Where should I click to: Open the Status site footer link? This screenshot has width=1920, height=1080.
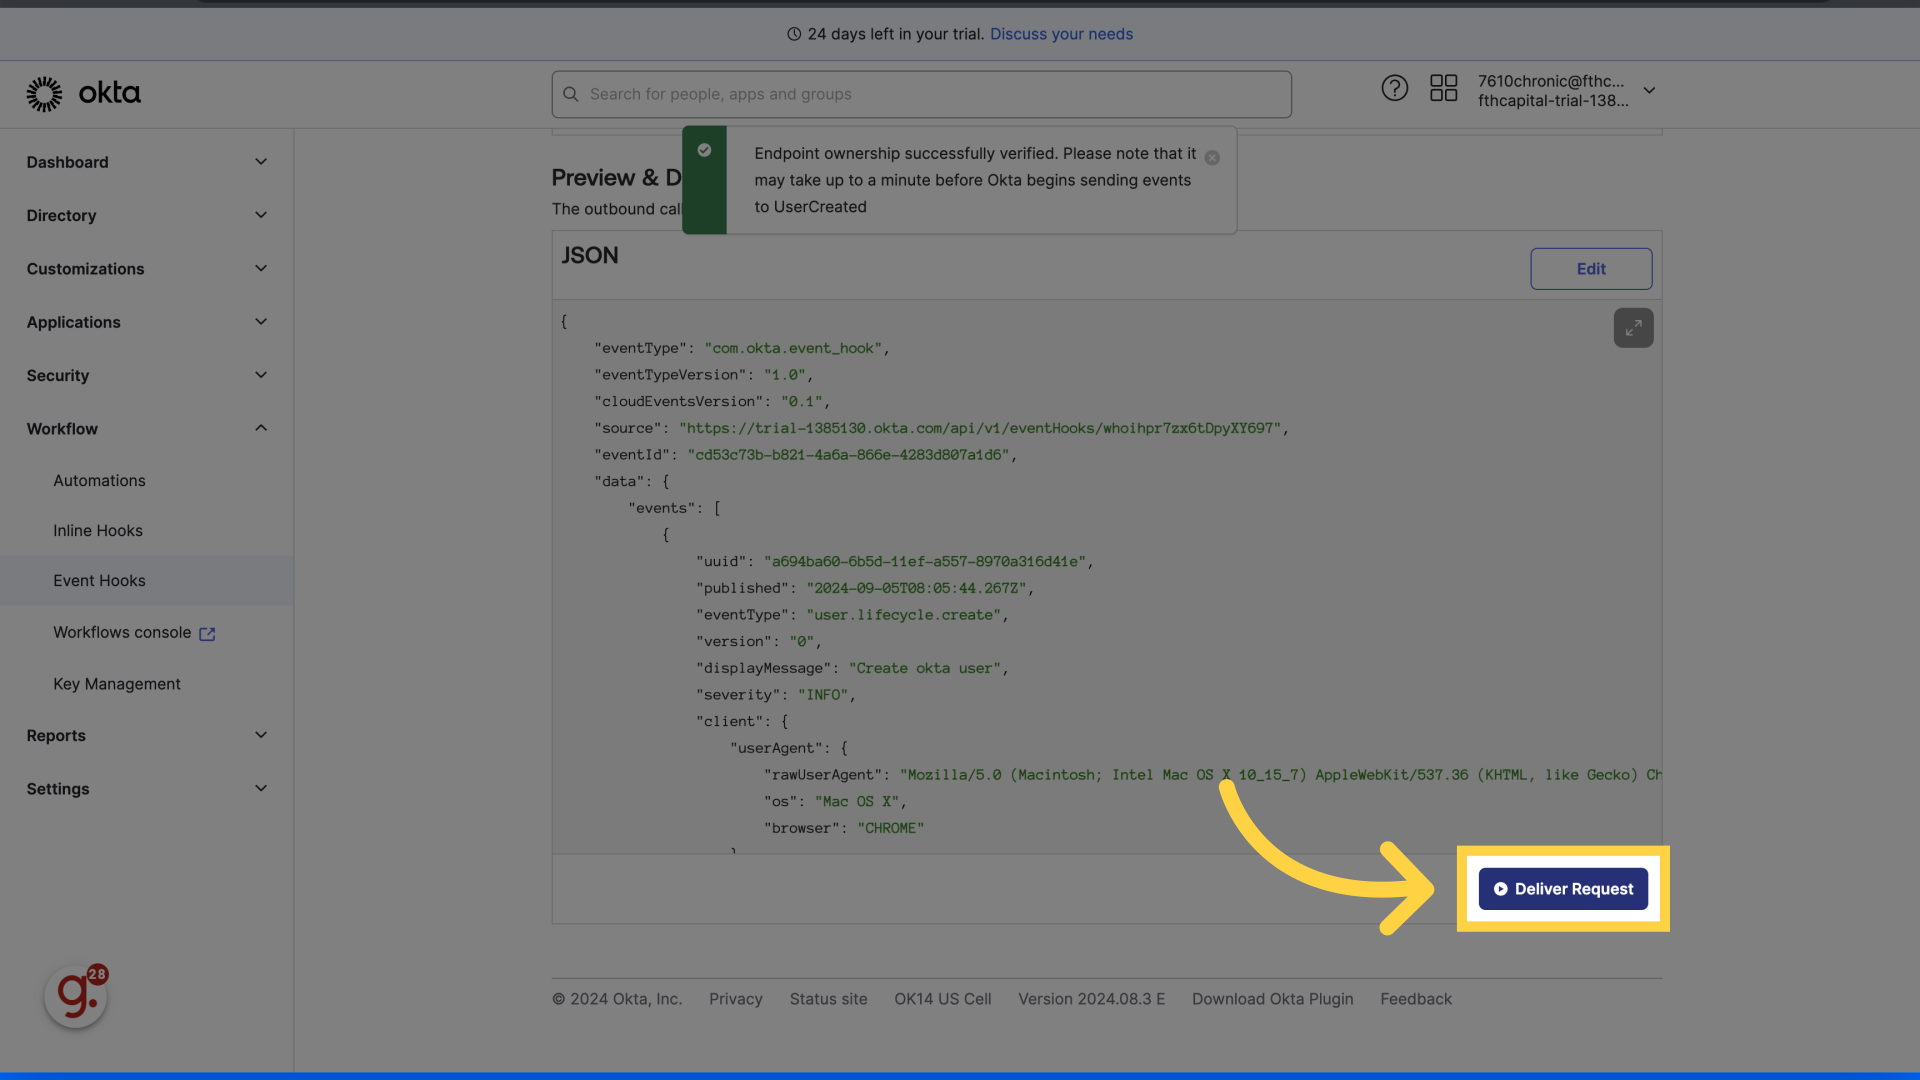pos(828,999)
